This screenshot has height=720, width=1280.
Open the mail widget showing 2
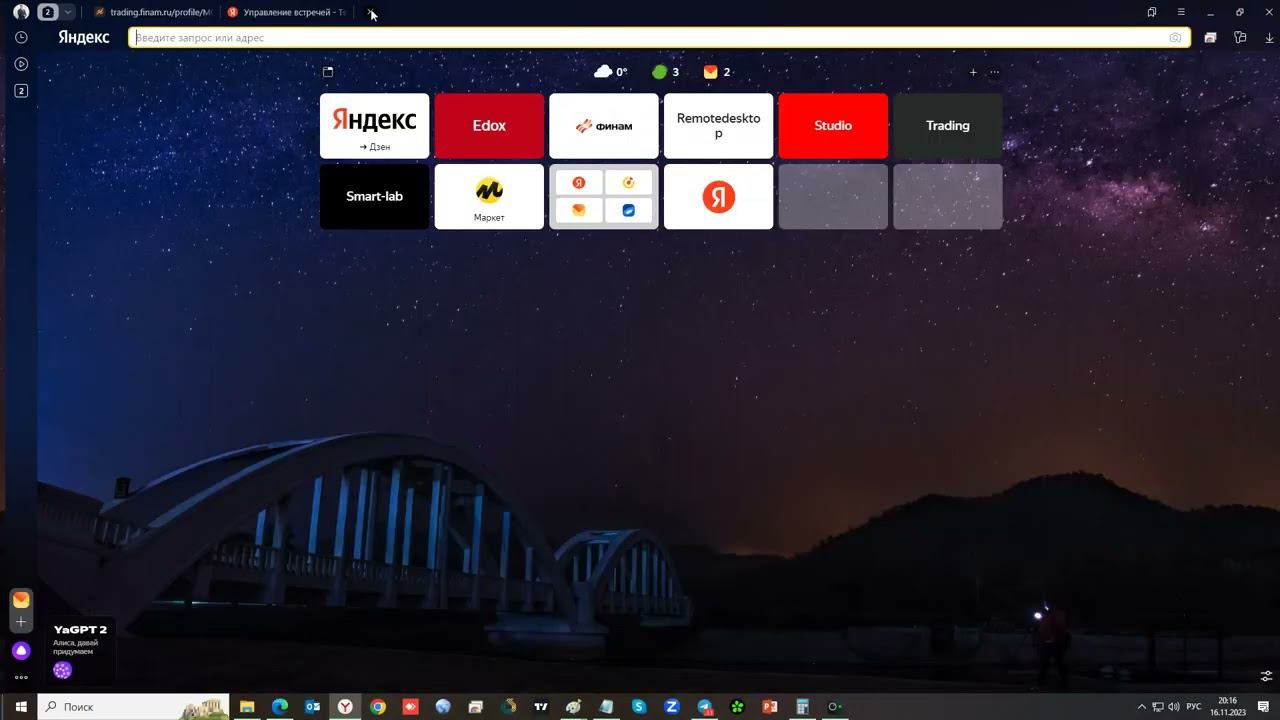pos(717,72)
